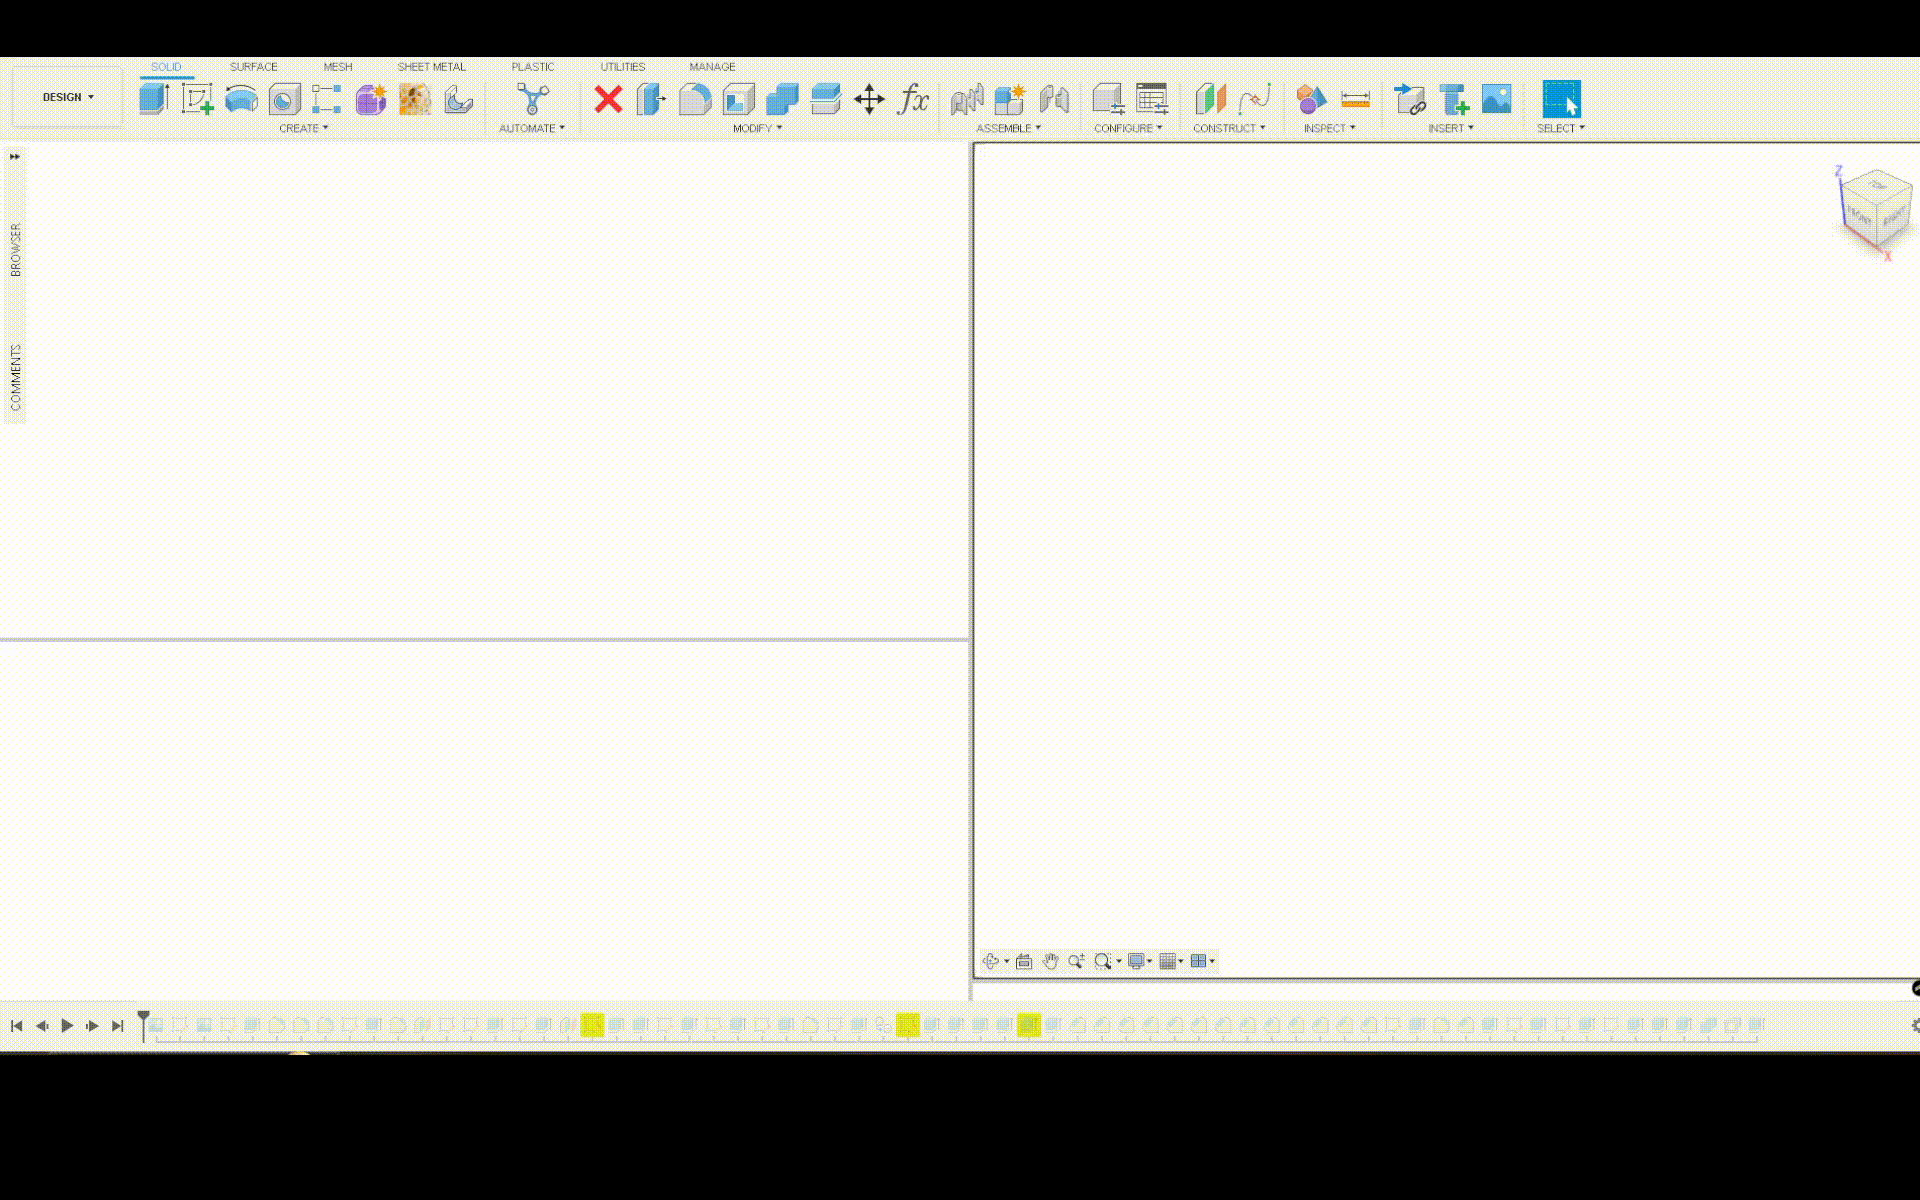Expand the INSPECT dropdown menu
Screen dimensions: 1920x1200
point(1329,128)
